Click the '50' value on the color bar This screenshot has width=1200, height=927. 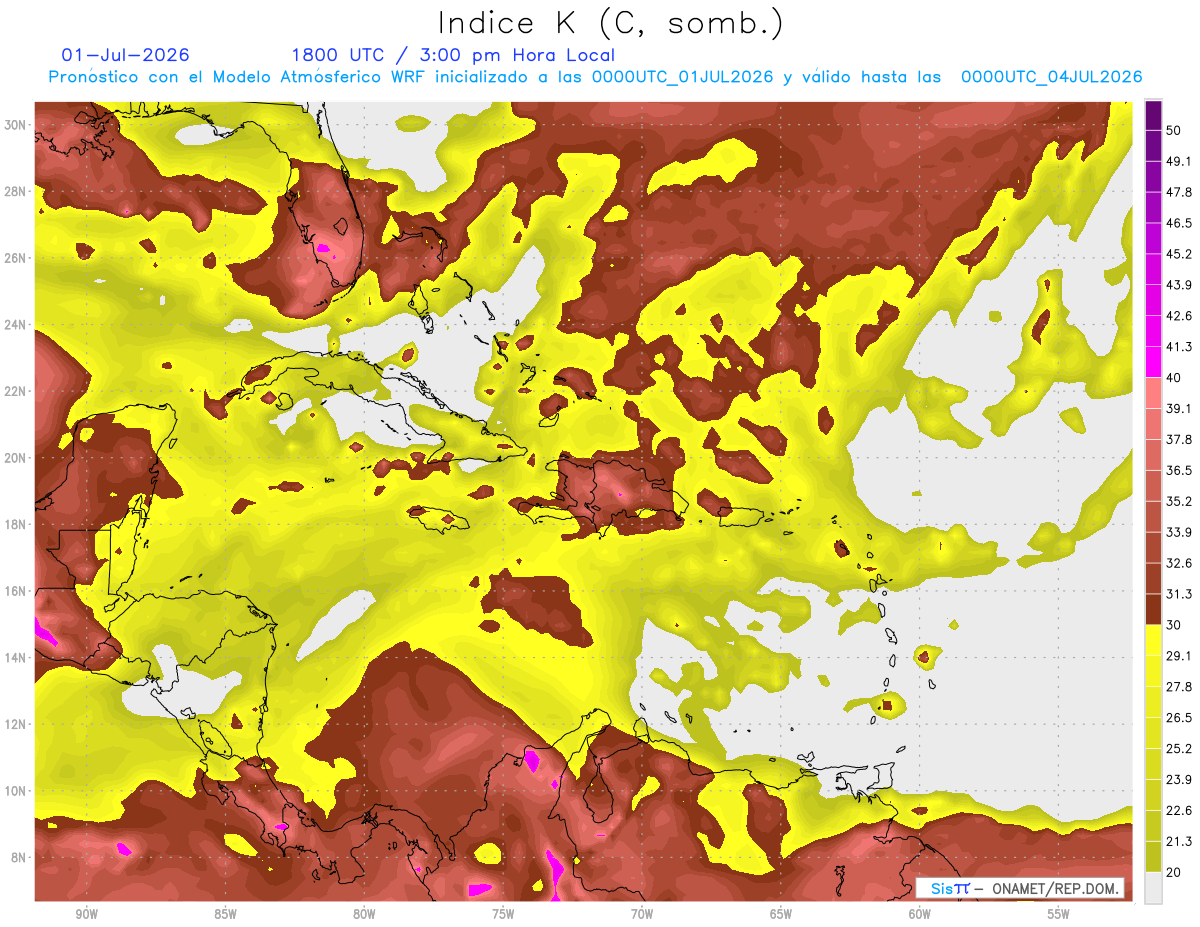1174,132
